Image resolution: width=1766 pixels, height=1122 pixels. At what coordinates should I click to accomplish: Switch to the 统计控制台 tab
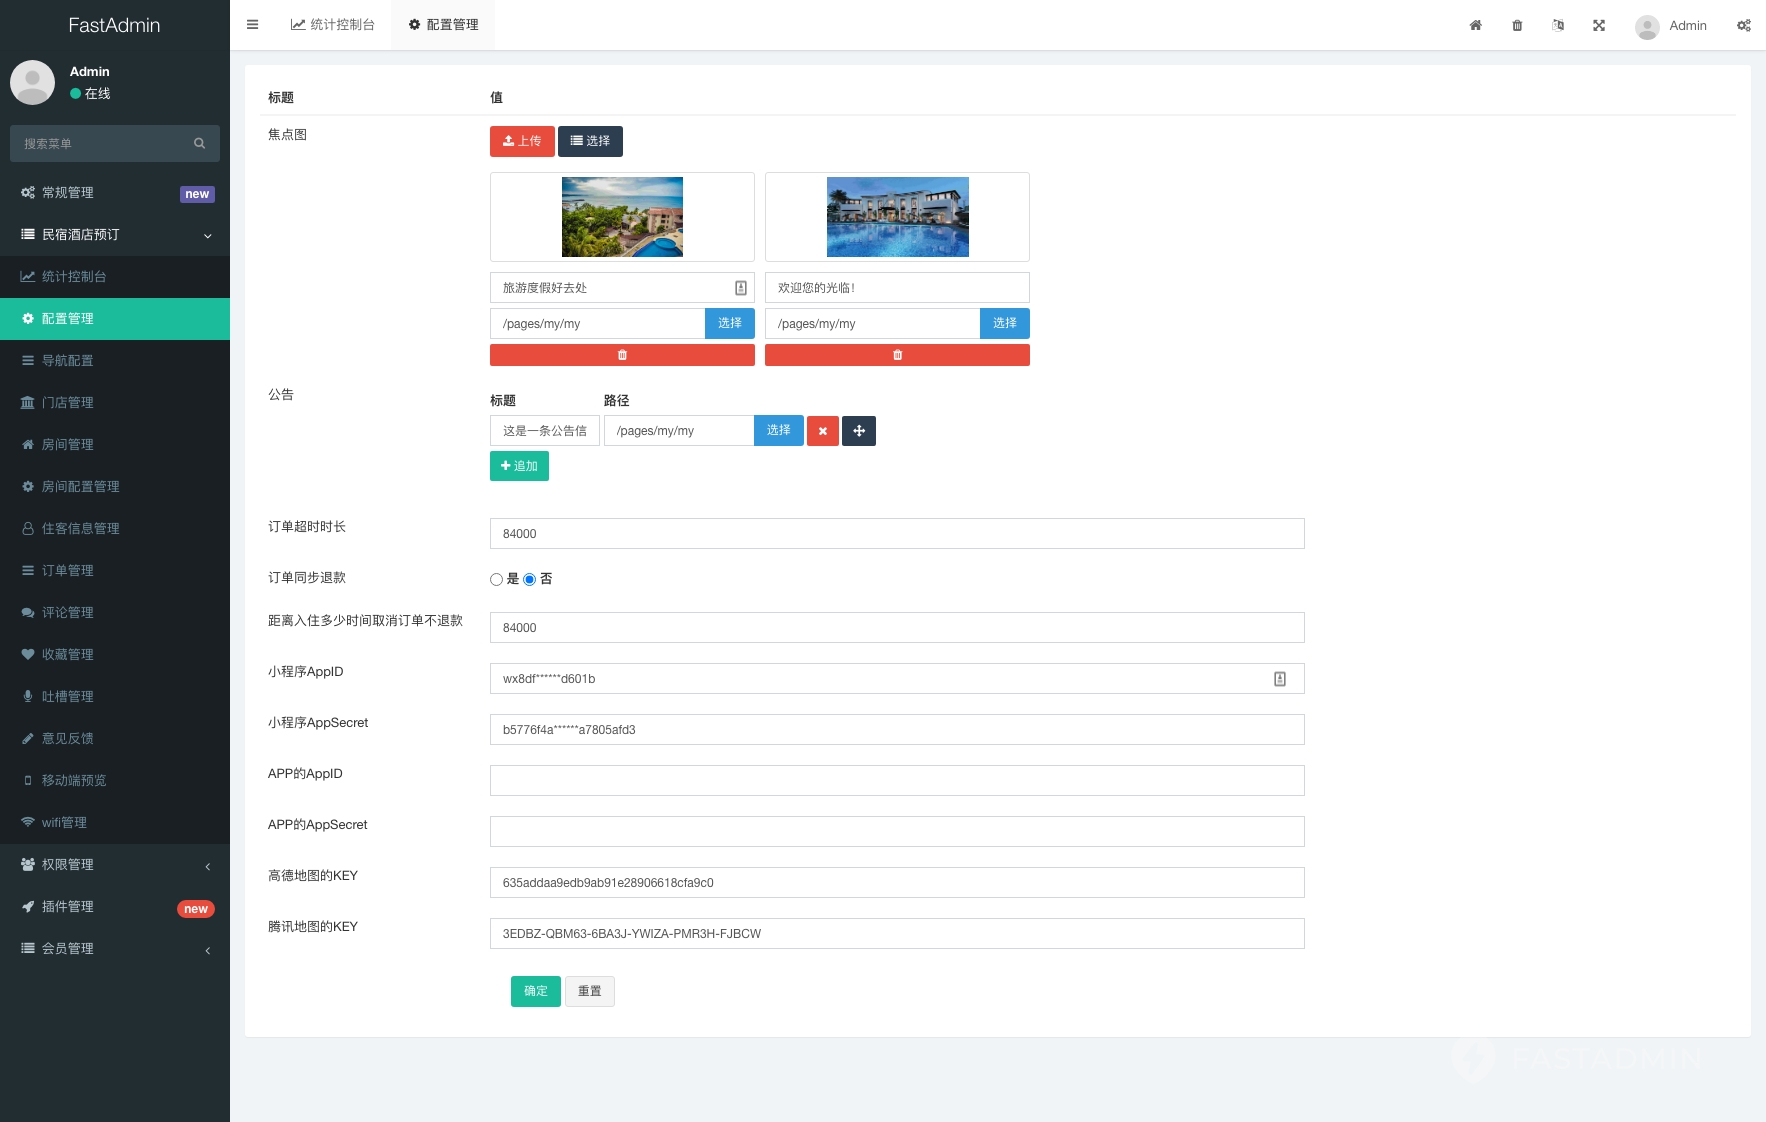tap(333, 25)
